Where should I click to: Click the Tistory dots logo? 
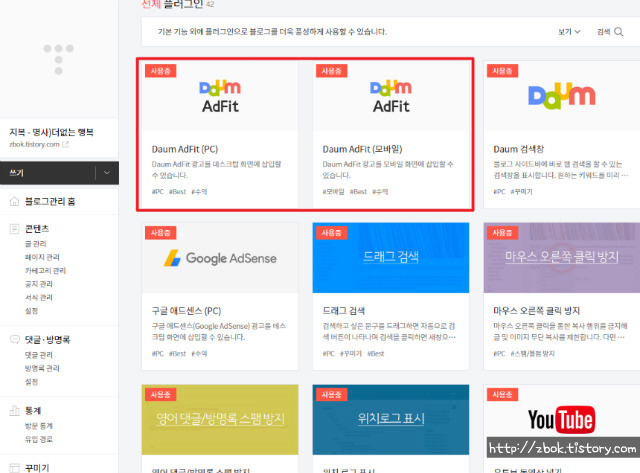point(59,60)
